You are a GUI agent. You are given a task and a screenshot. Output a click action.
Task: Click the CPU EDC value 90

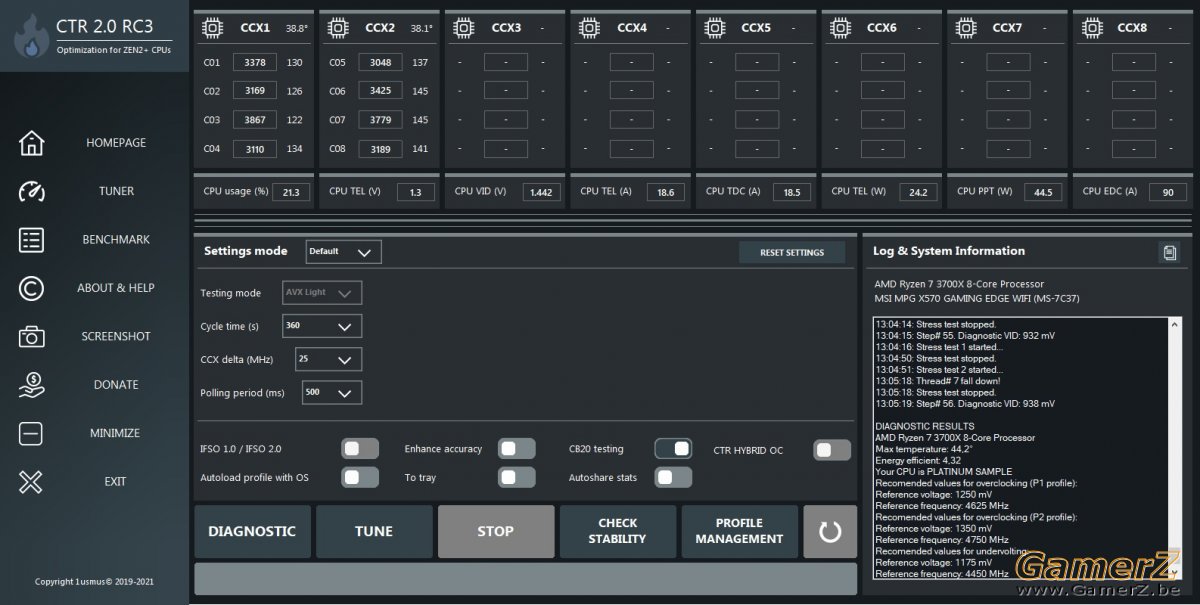1167,192
